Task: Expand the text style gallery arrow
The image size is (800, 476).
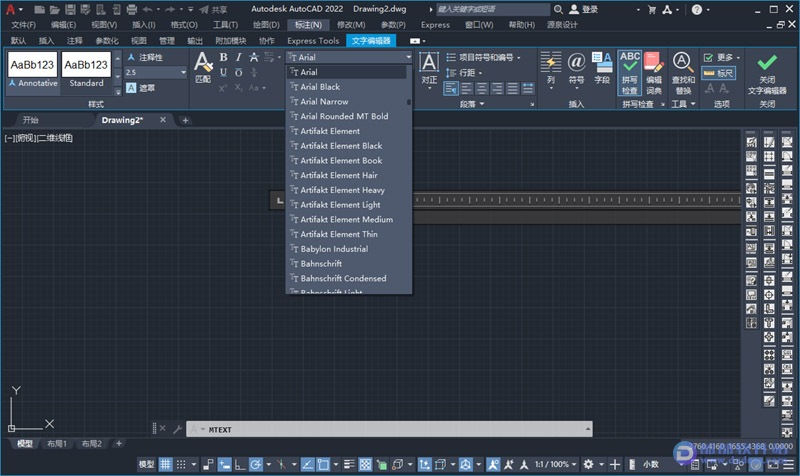Action: [118, 92]
